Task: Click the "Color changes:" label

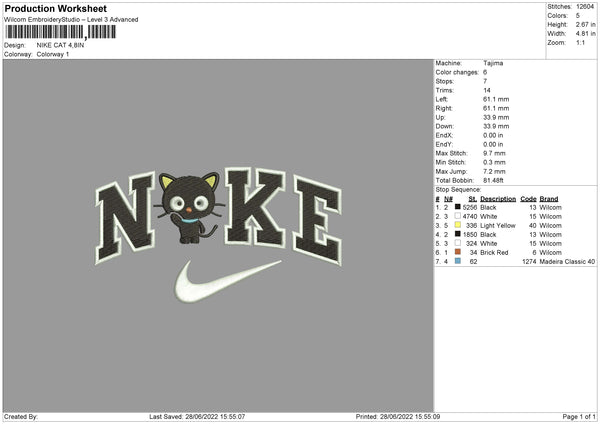Action: point(457,72)
